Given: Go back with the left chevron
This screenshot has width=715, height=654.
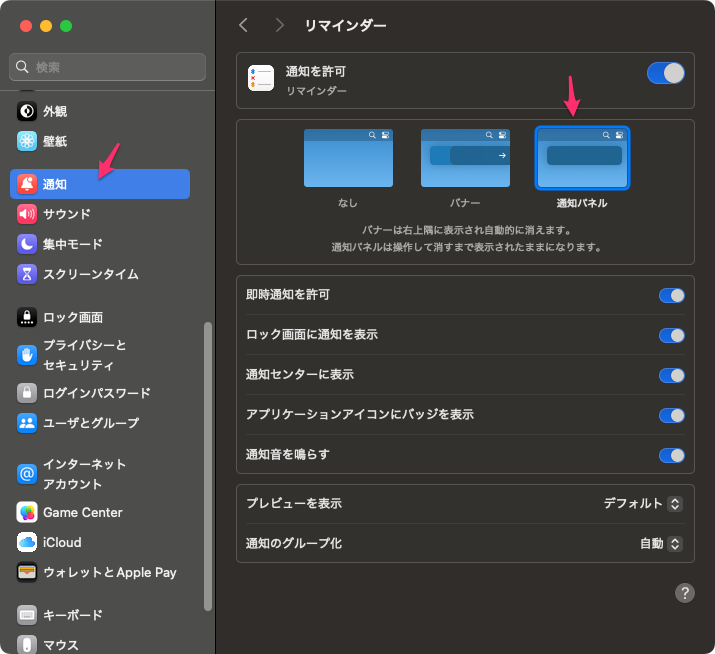Looking at the screenshot, I should [244, 25].
